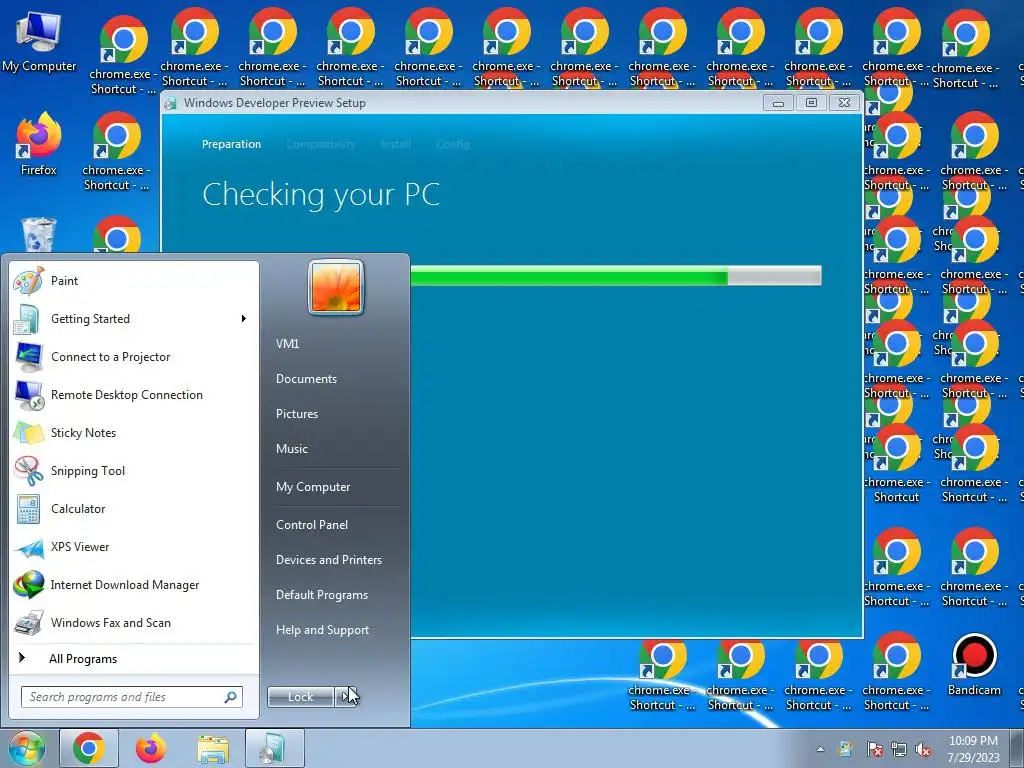The width and height of the screenshot is (1024, 768).
Task: Maximize the Windows Developer Preview Setup window
Action: pyautogui.click(x=811, y=103)
